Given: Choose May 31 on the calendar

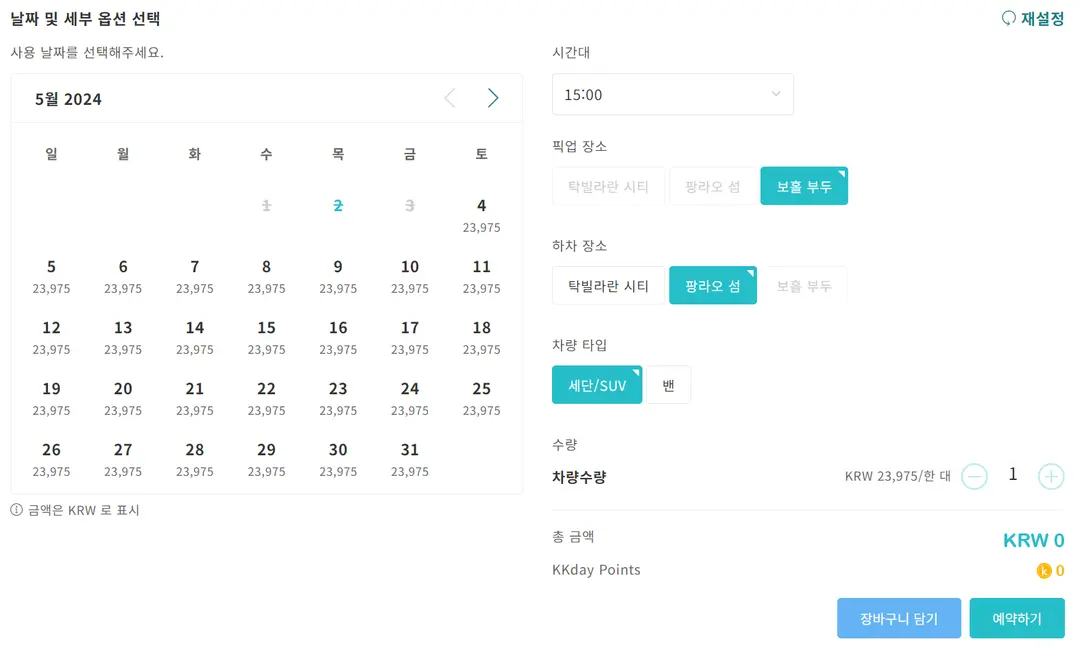Looking at the screenshot, I should 410,459.
